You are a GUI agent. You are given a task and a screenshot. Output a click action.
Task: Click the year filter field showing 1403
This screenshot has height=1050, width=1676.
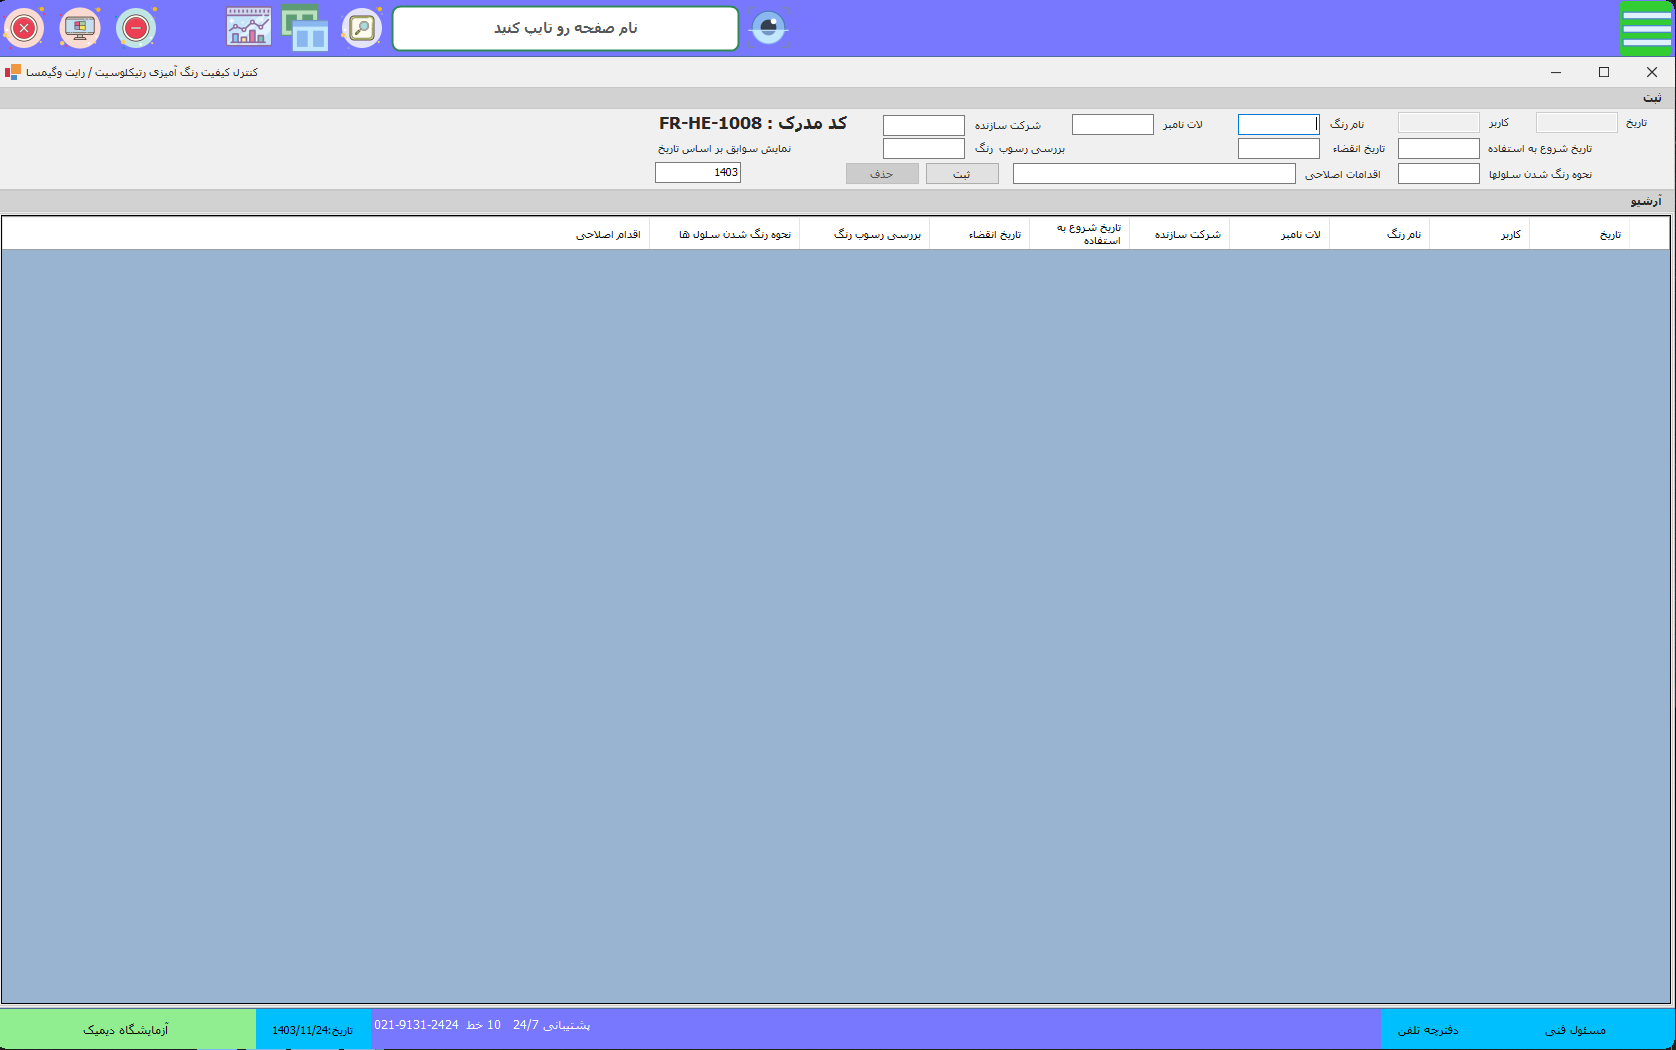tap(698, 172)
